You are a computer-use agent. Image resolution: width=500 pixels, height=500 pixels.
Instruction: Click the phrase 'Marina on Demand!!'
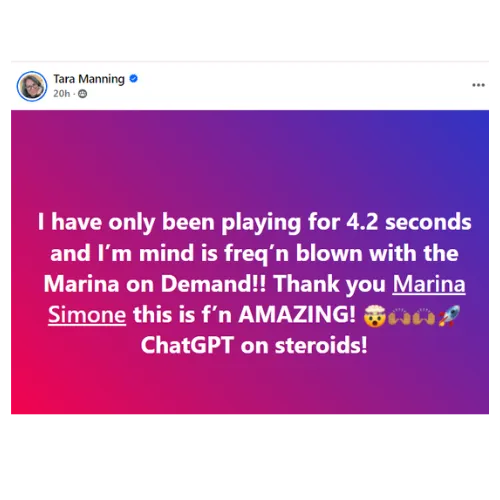[x=155, y=284]
